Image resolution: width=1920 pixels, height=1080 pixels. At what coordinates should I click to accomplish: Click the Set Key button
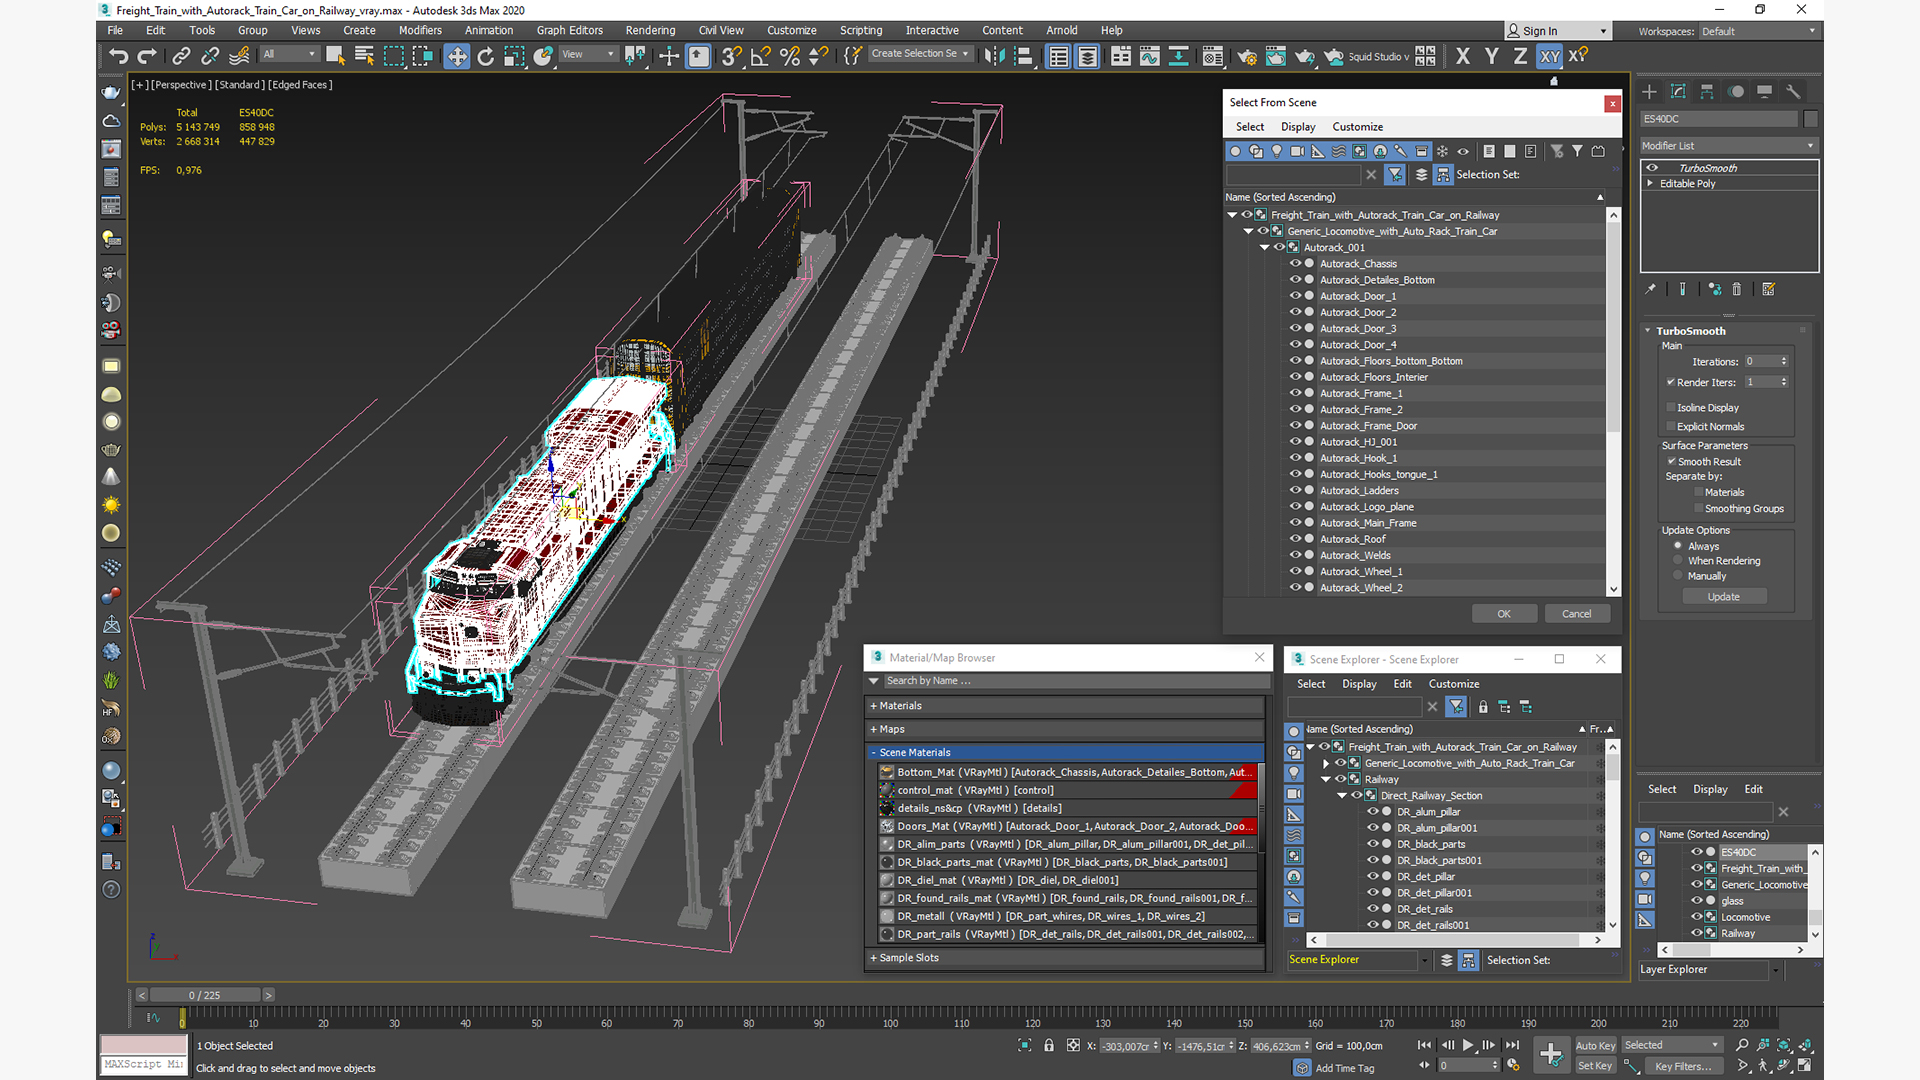click(1595, 1066)
